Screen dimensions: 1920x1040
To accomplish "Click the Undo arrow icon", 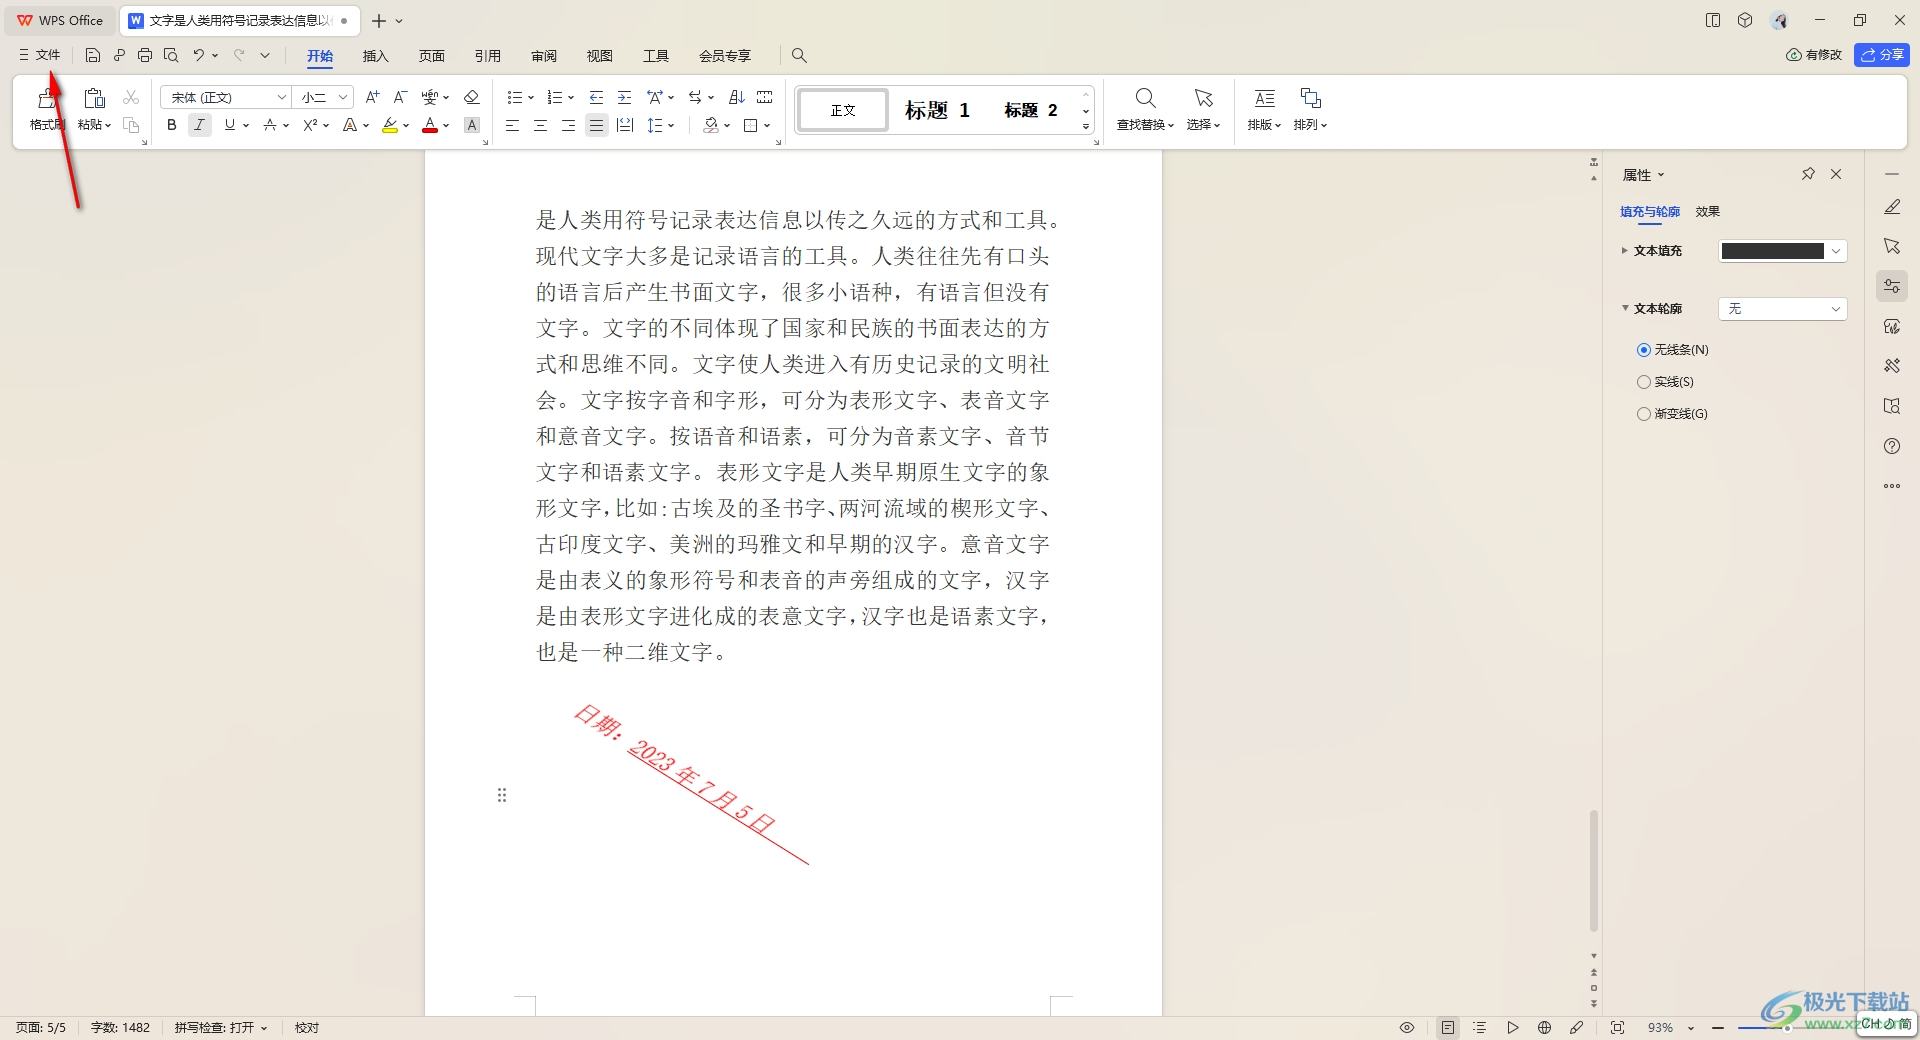I will pyautogui.click(x=199, y=55).
